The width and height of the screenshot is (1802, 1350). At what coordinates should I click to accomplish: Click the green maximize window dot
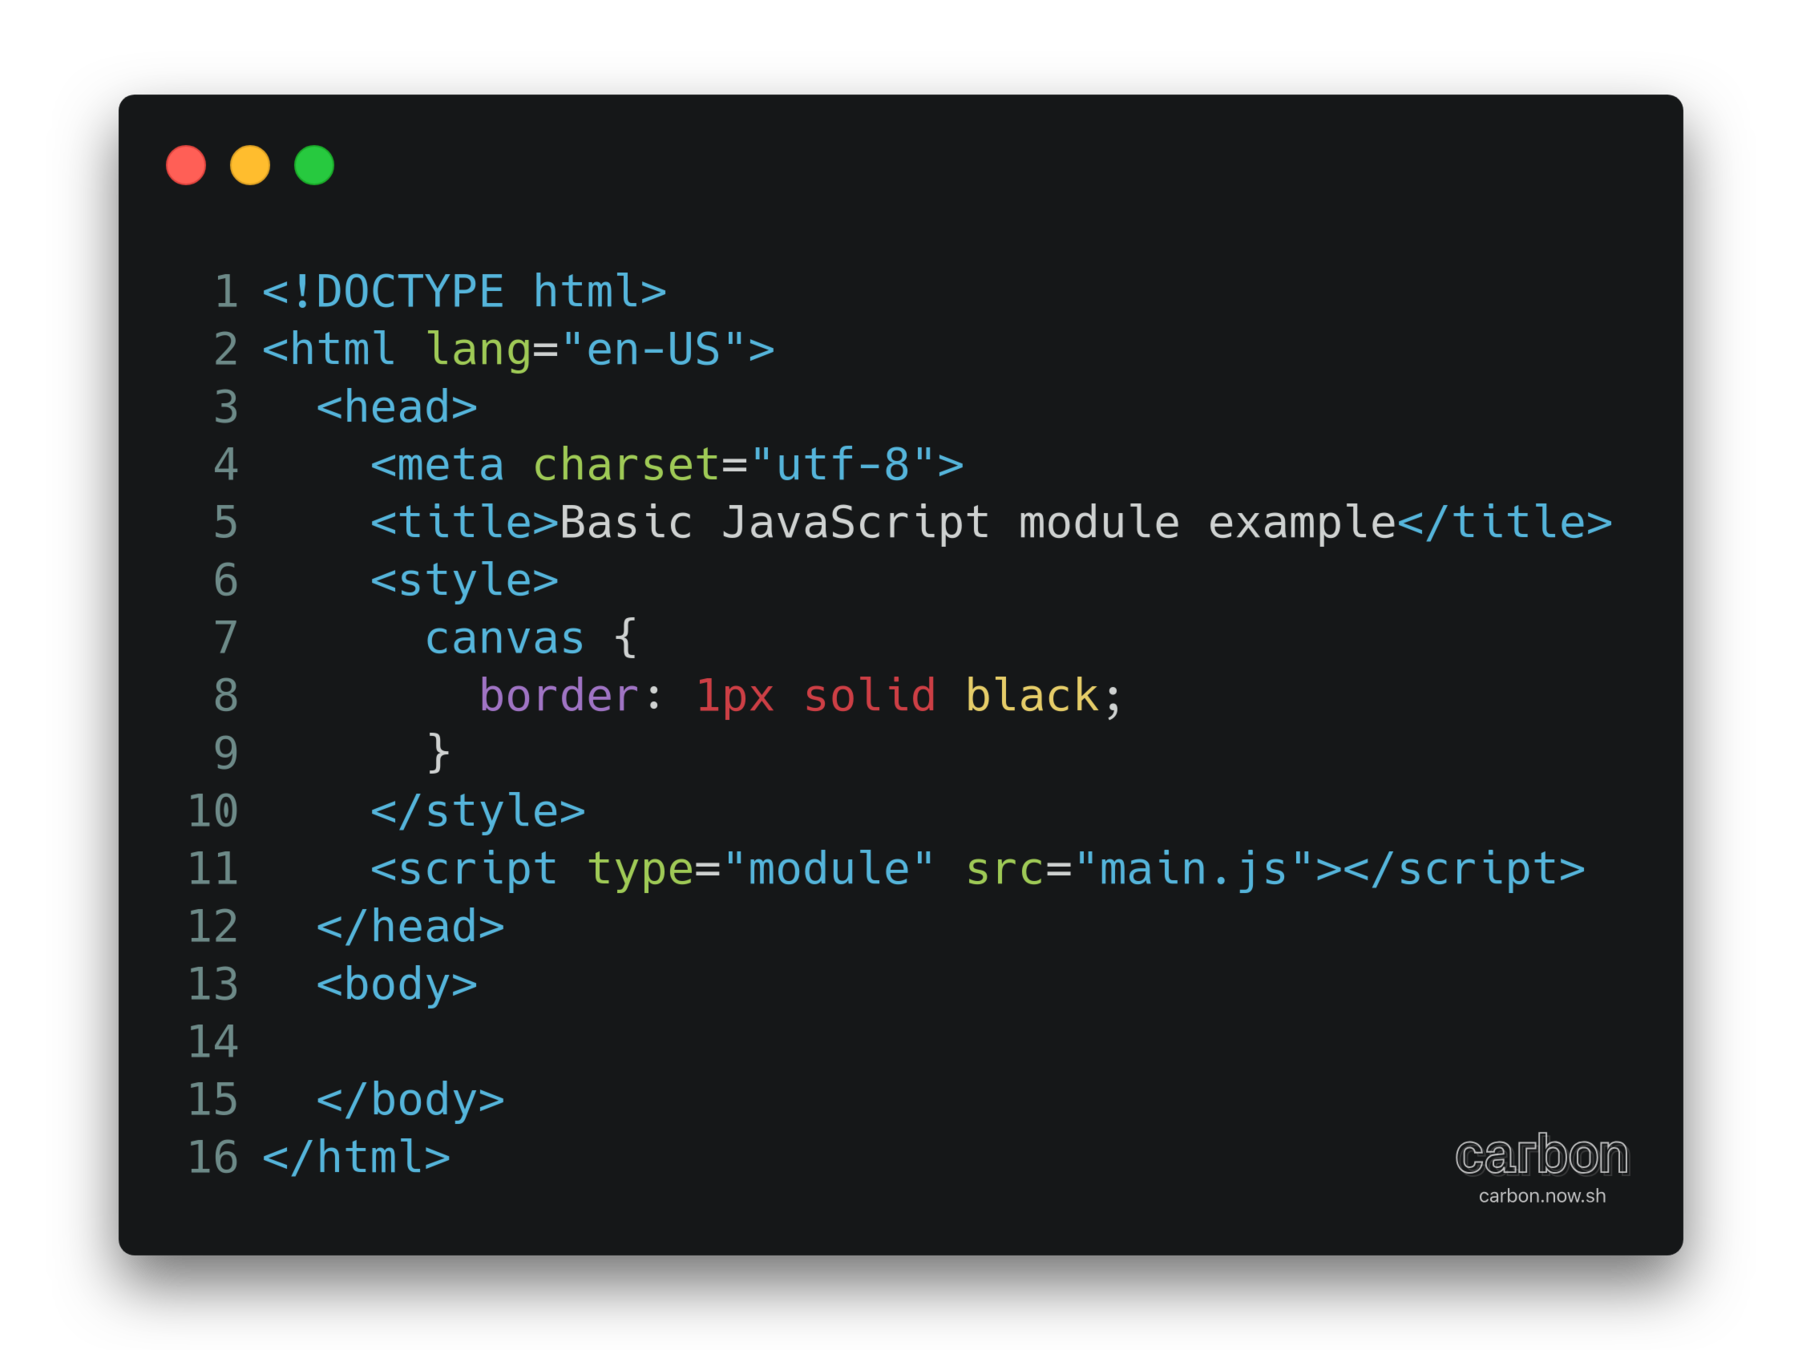(x=314, y=165)
